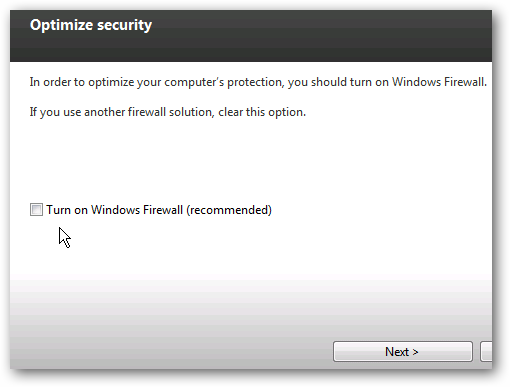Click the 'If you use another firewall solution' text

[121, 112]
